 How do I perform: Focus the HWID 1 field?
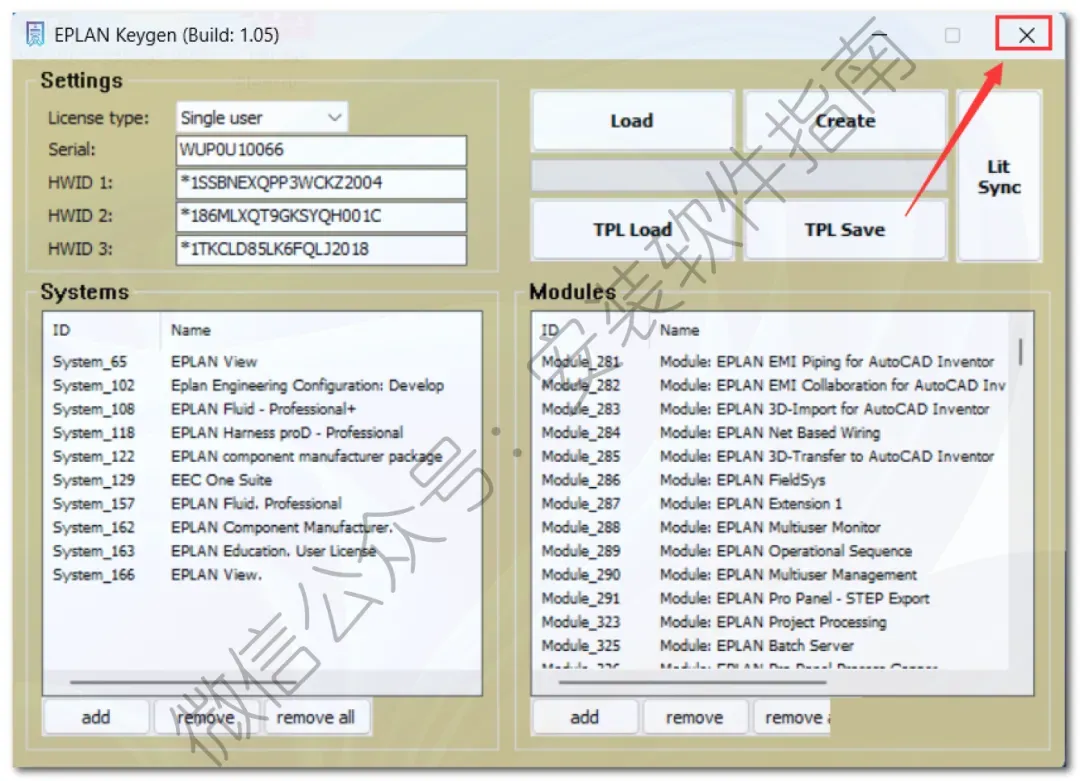pos(321,183)
